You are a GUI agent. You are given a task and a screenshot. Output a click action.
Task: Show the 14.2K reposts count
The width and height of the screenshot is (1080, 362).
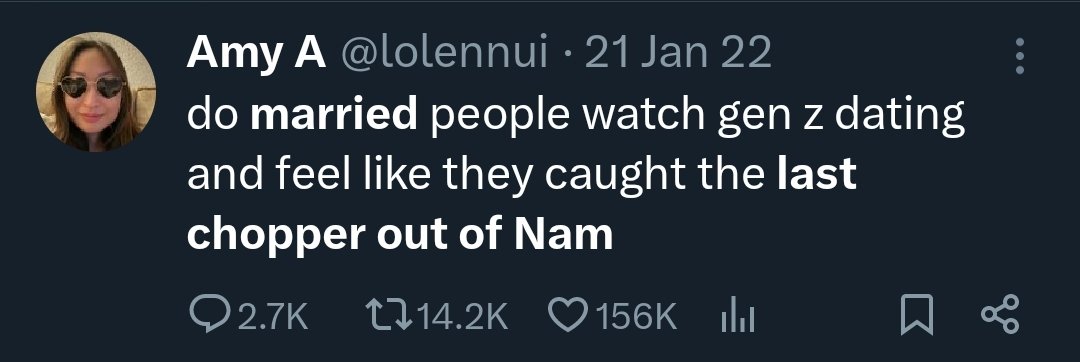[x=463, y=317]
